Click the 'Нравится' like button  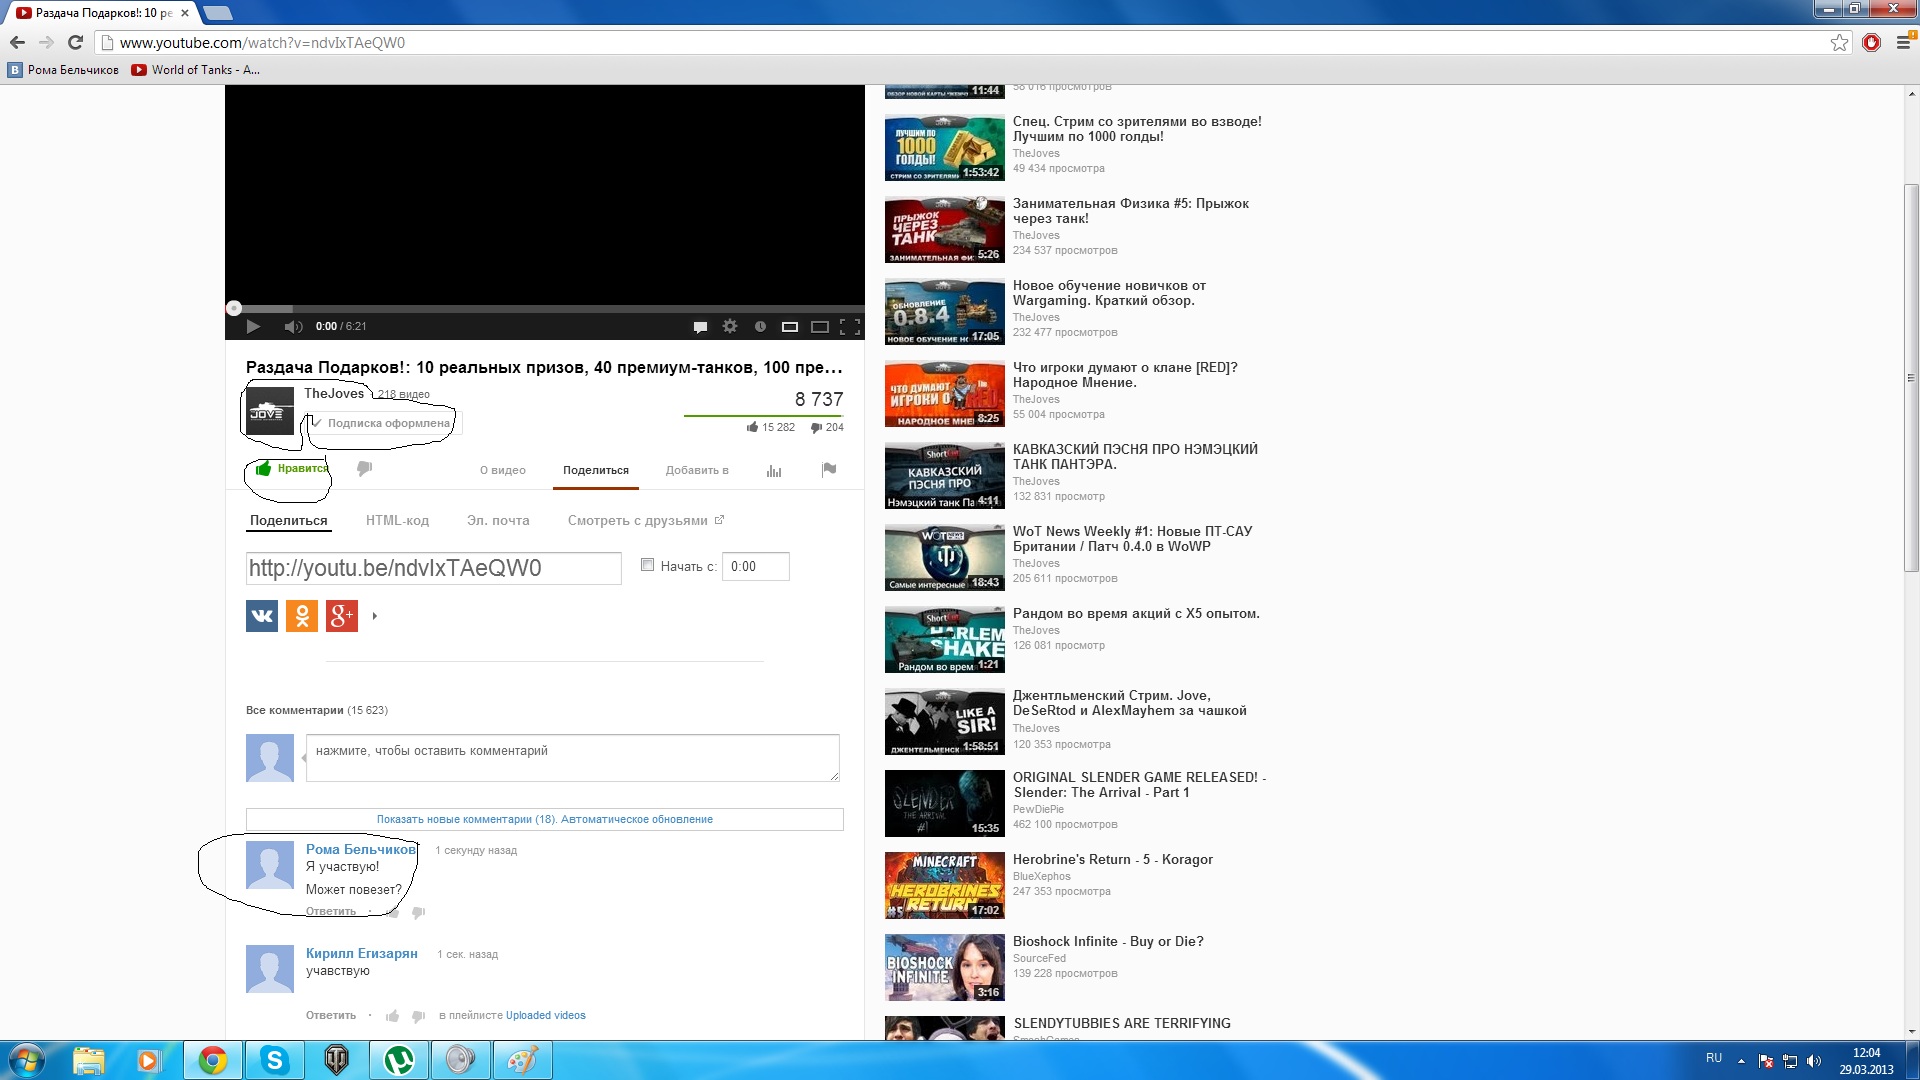point(290,468)
